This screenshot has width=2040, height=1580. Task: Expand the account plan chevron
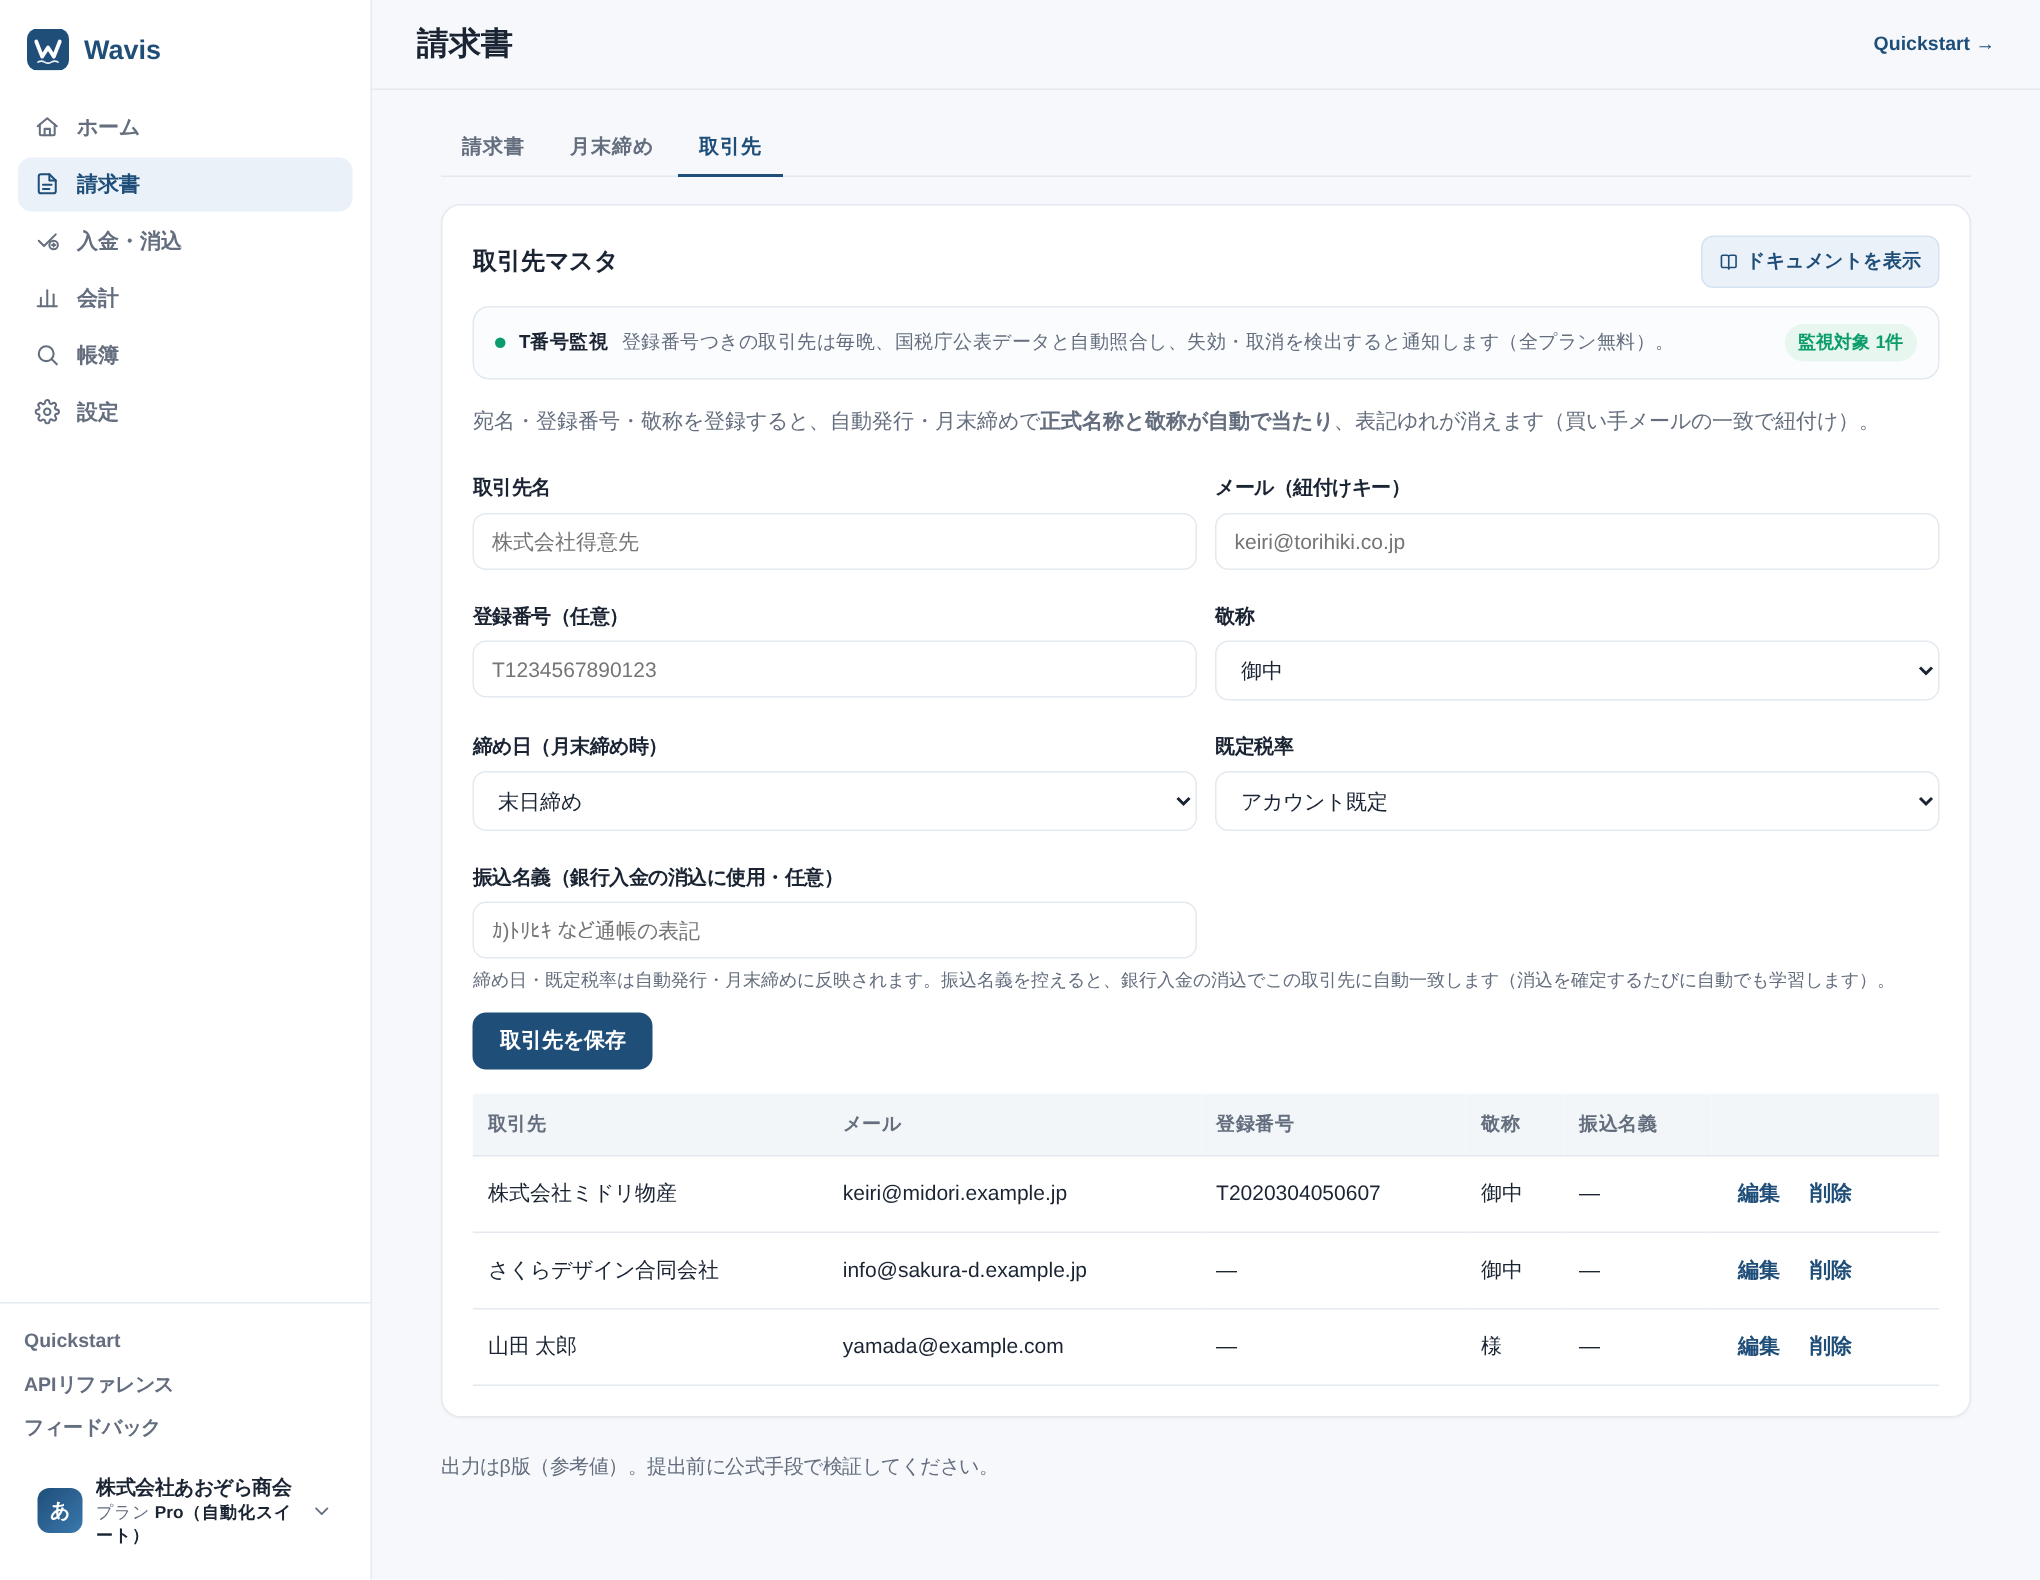click(x=322, y=1511)
